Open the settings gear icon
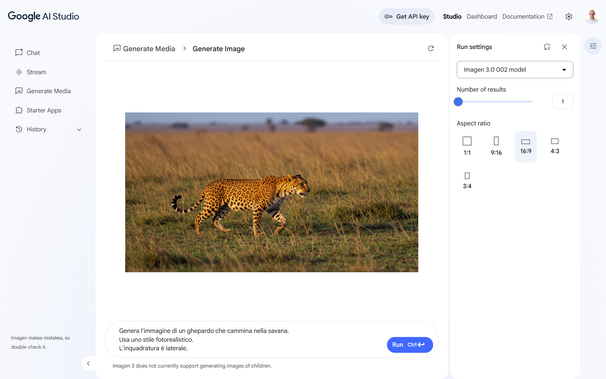The image size is (606, 379). (568, 16)
